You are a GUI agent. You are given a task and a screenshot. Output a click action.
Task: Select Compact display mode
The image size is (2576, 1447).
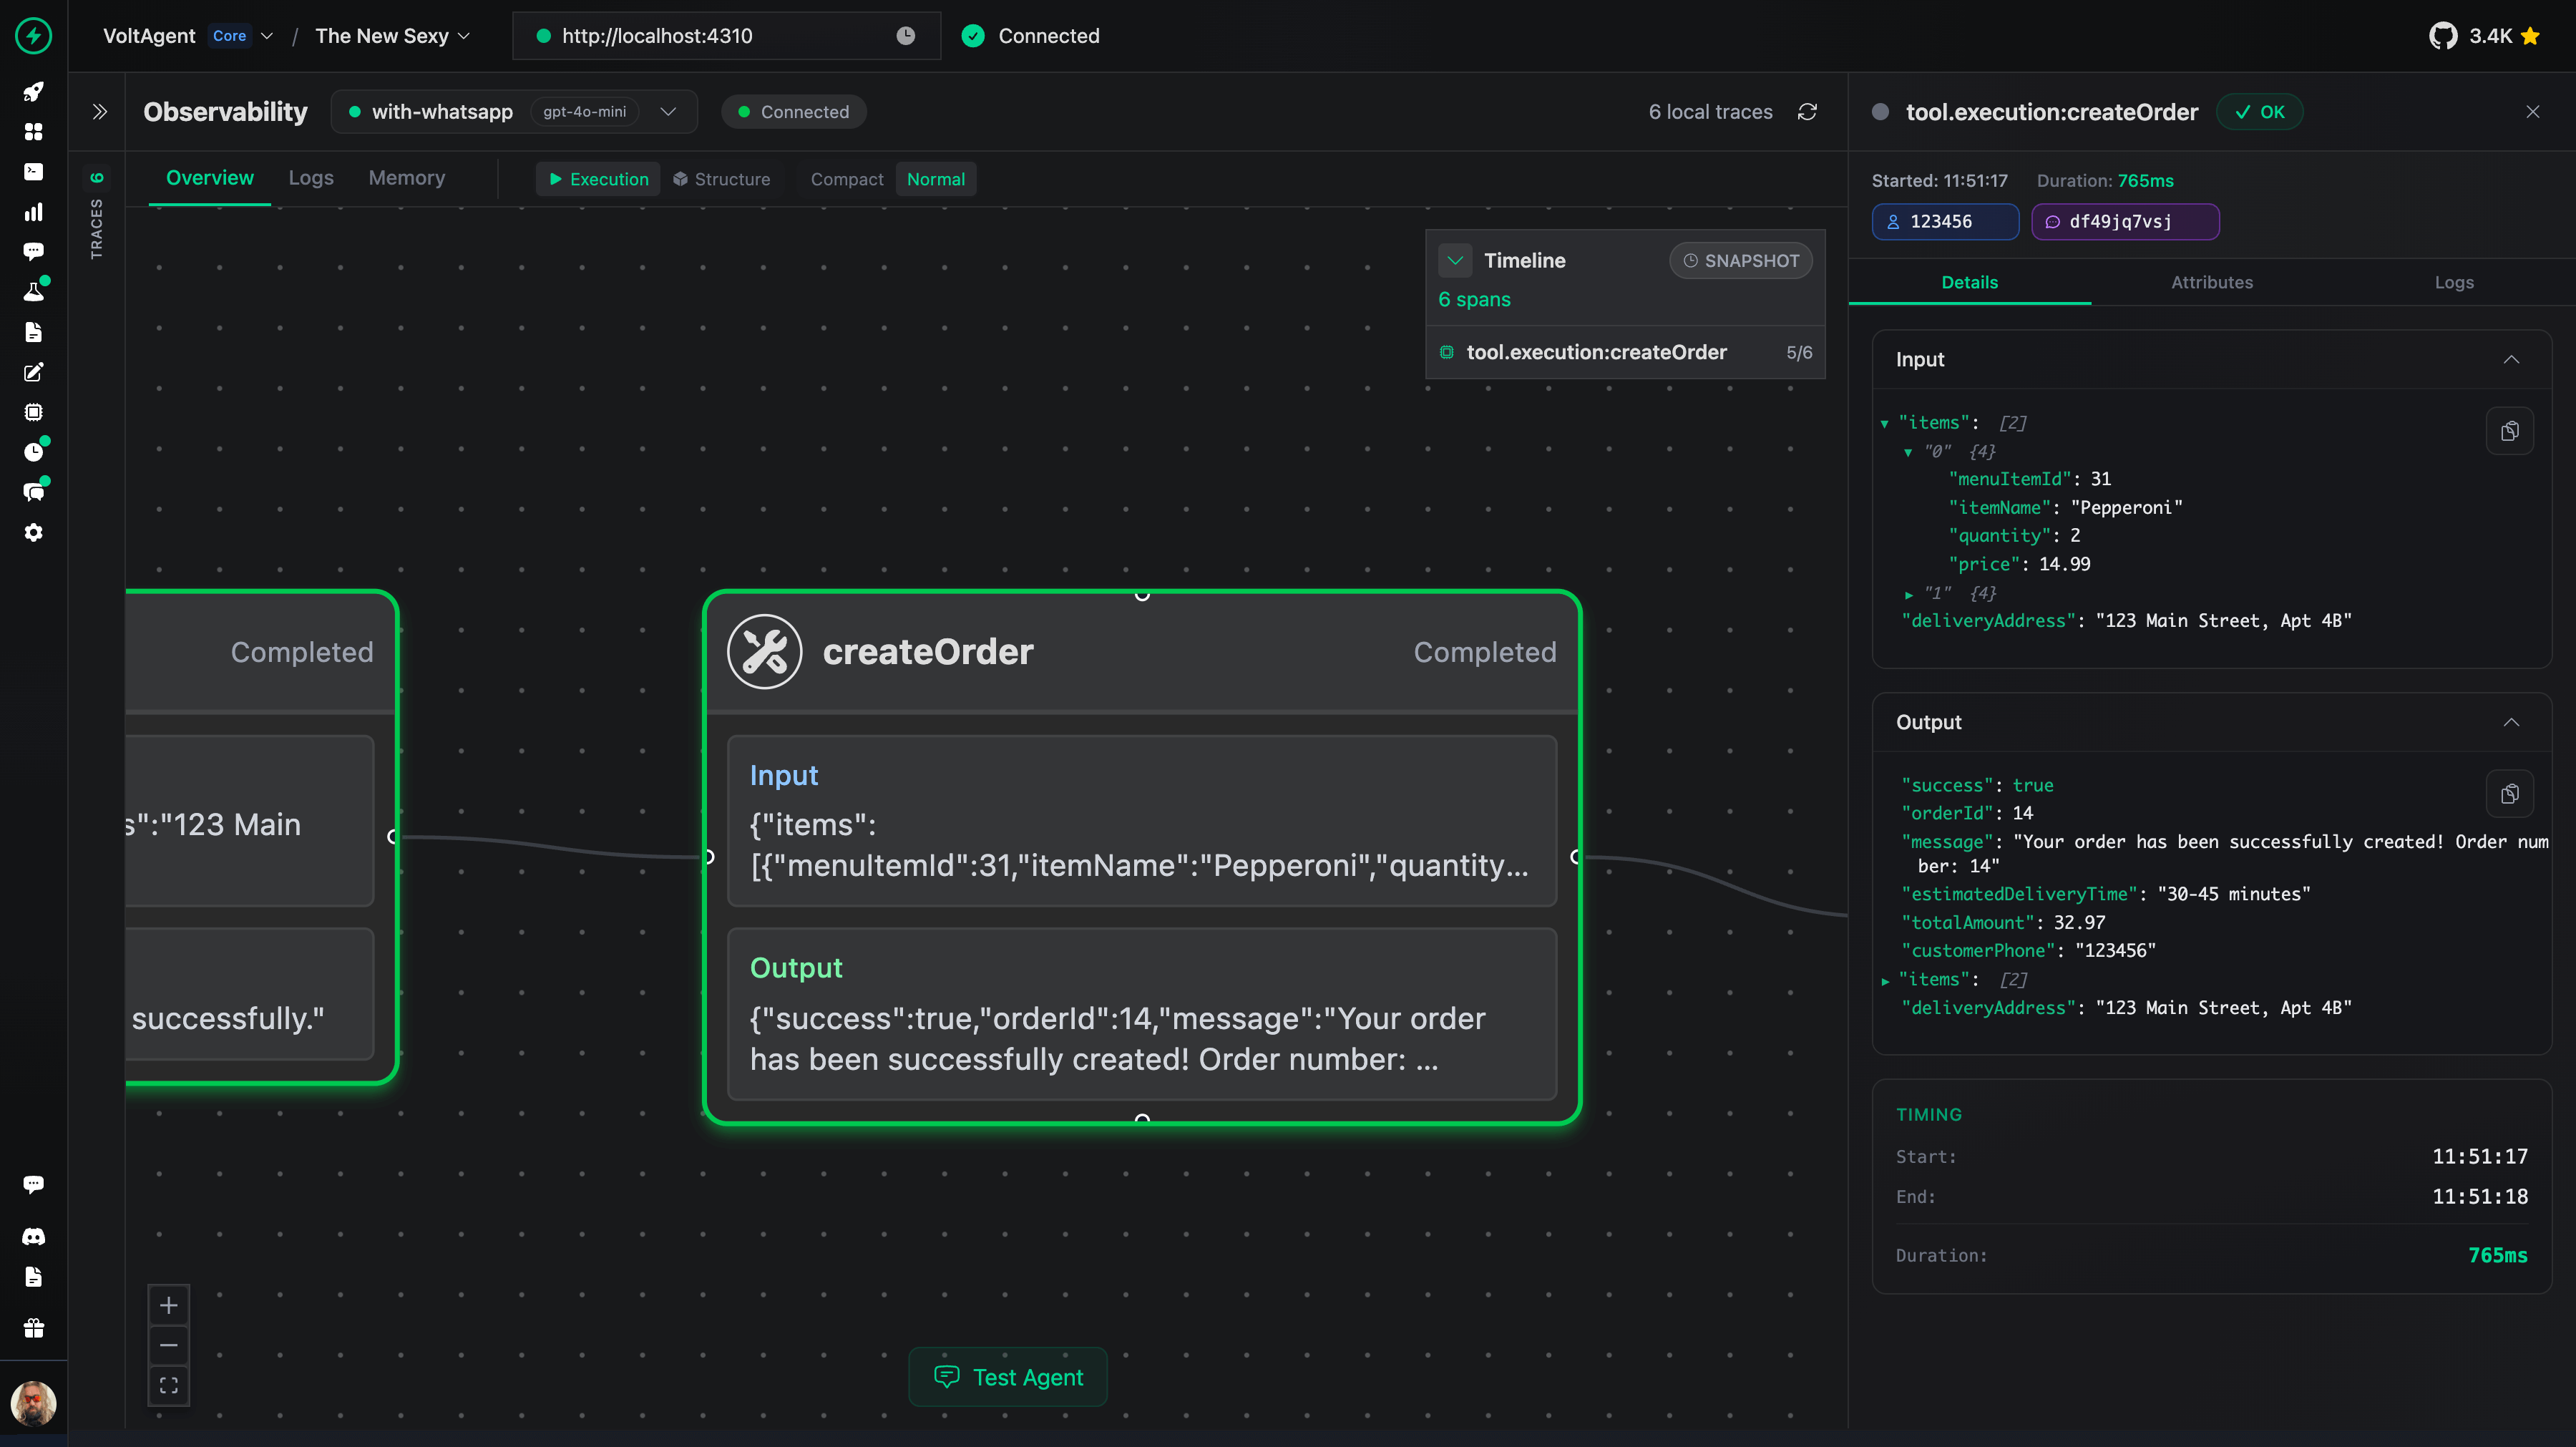pos(846,179)
